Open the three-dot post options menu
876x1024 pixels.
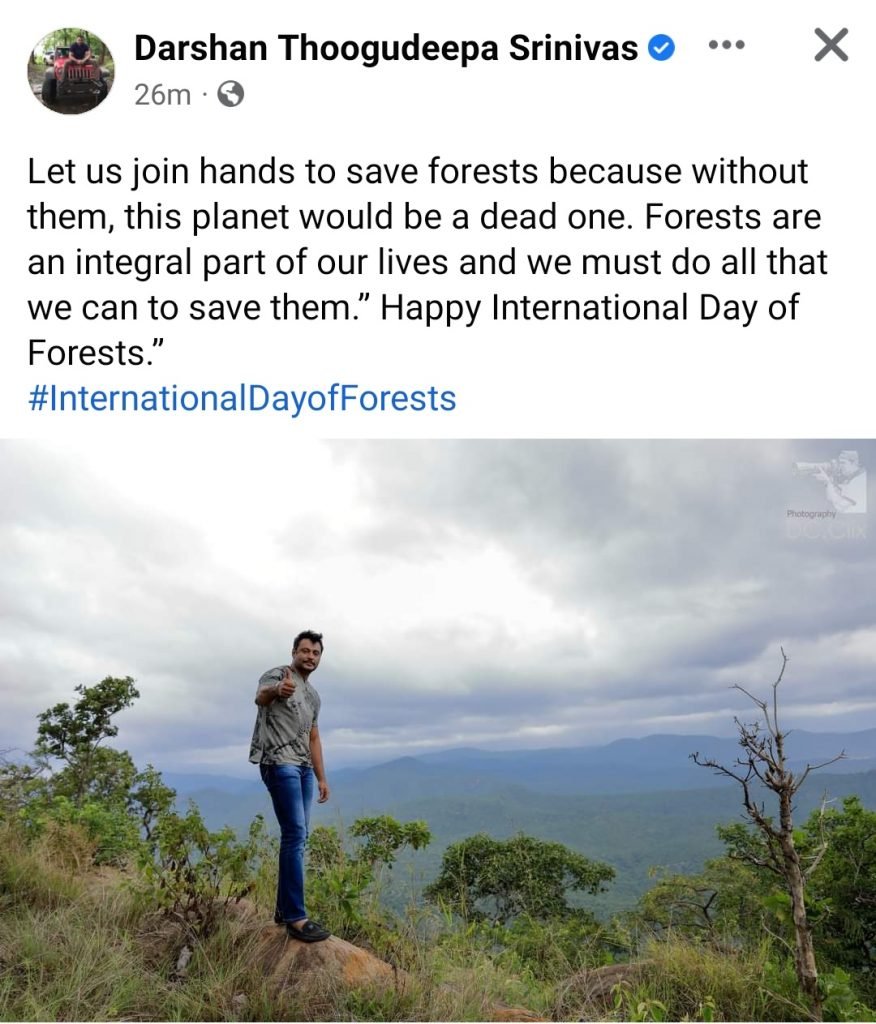click(x=726, y=46)
